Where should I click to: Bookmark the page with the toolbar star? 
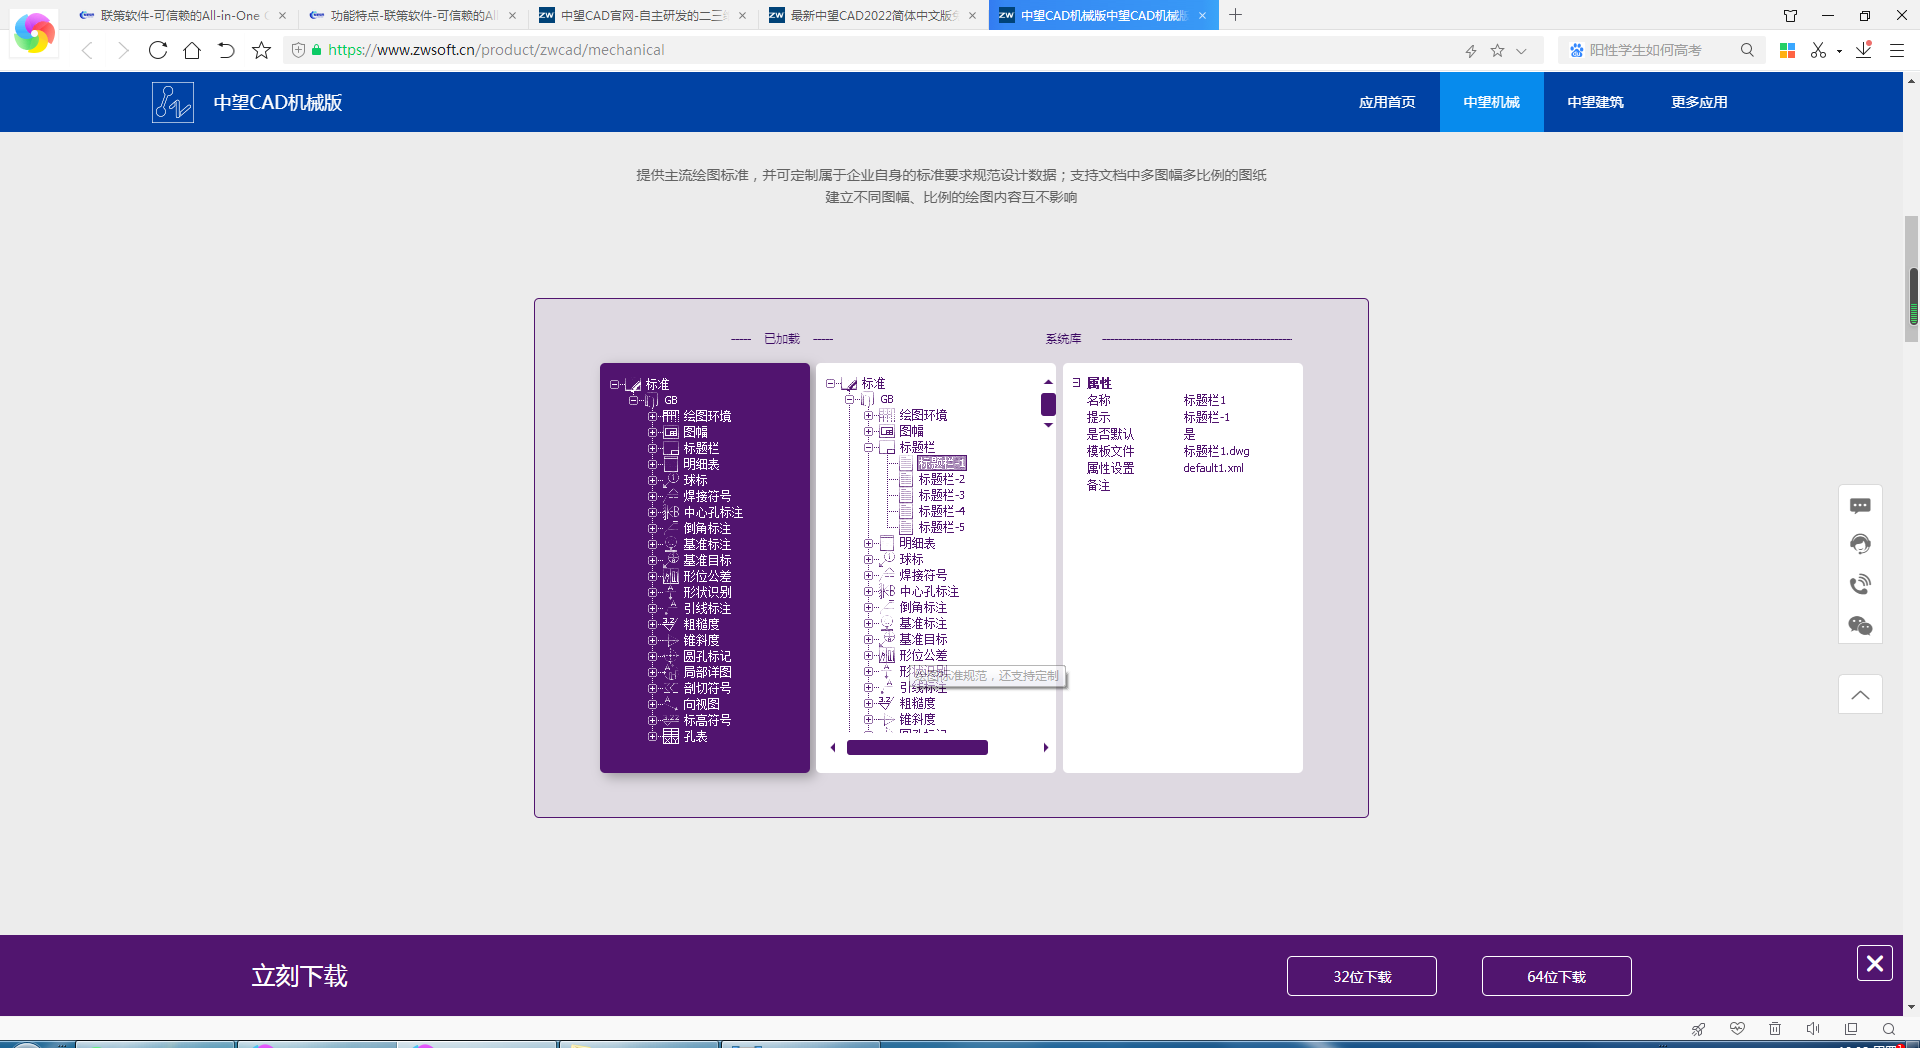[x=261, y=50]
